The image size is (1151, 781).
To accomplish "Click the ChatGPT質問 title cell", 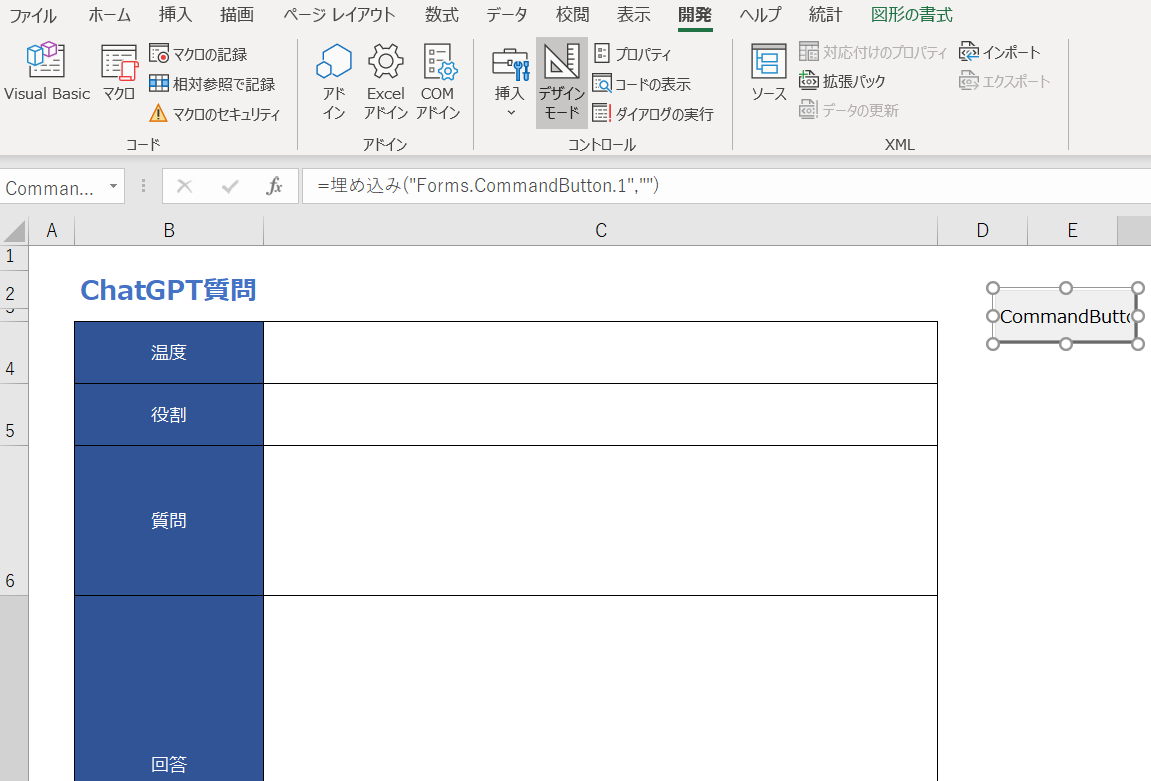I will pos(168,291).
